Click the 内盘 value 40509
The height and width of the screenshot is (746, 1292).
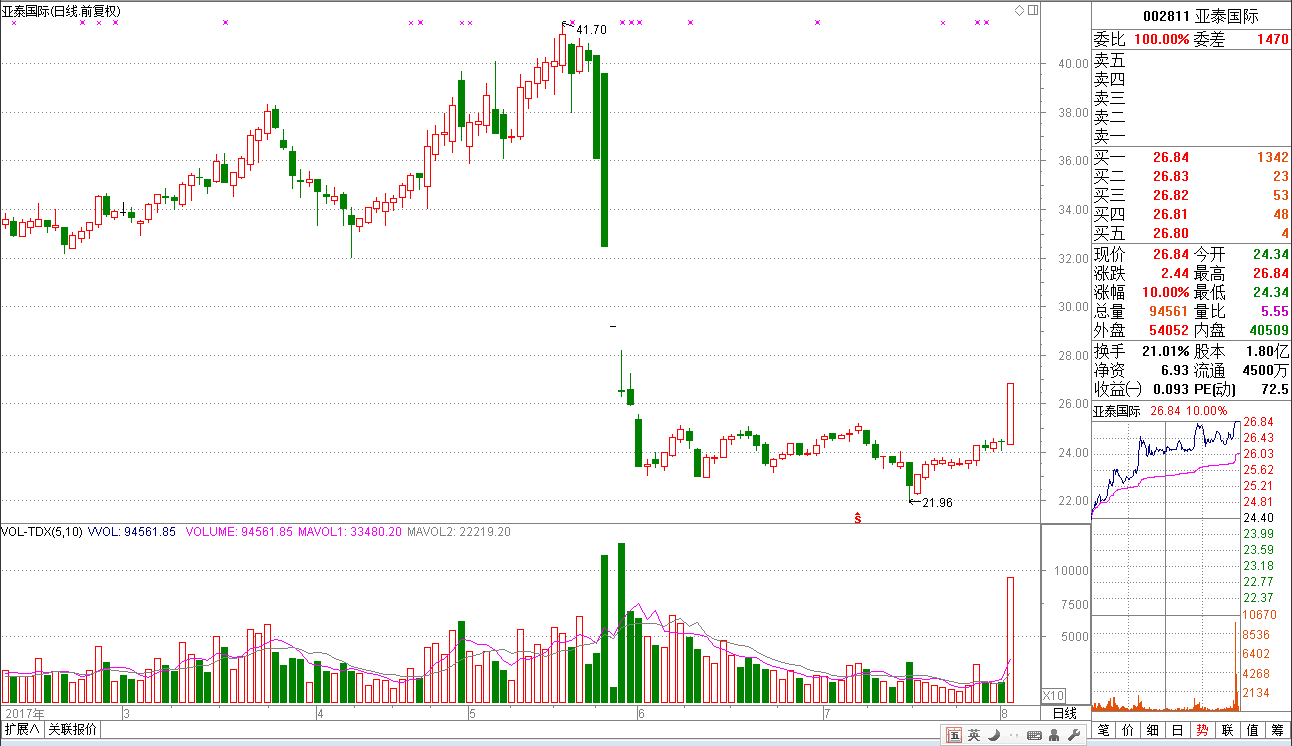click(x=1269, y=330)
